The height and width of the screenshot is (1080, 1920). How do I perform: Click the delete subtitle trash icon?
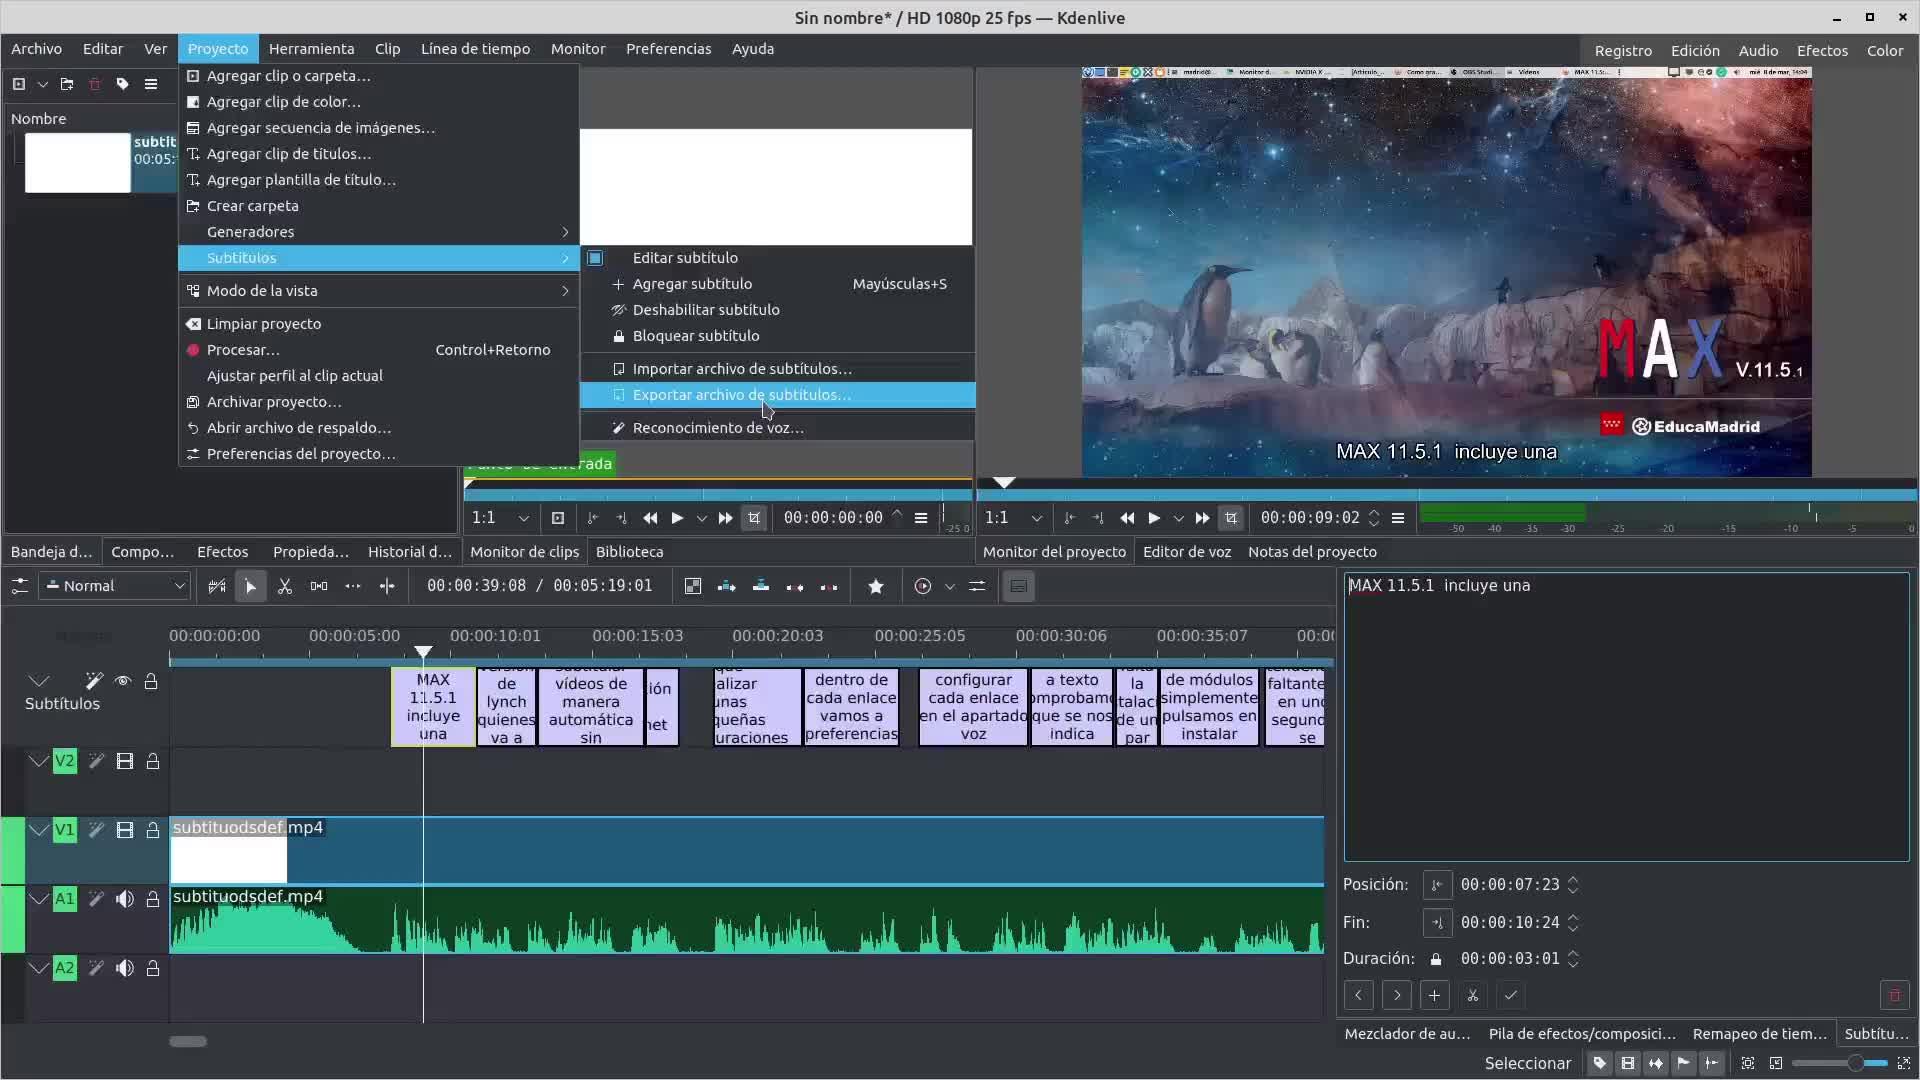[x=1894, y=995]
